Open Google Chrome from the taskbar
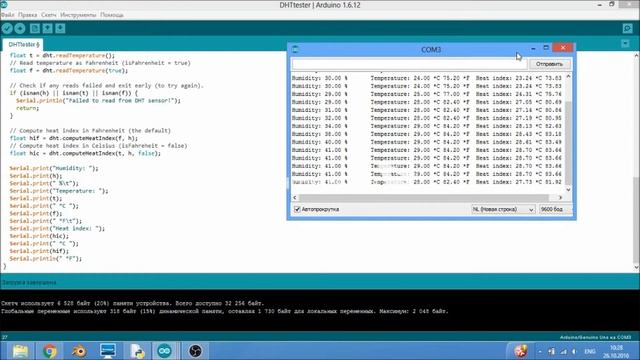Screen dimensions: 640x360 coord(50,351)
